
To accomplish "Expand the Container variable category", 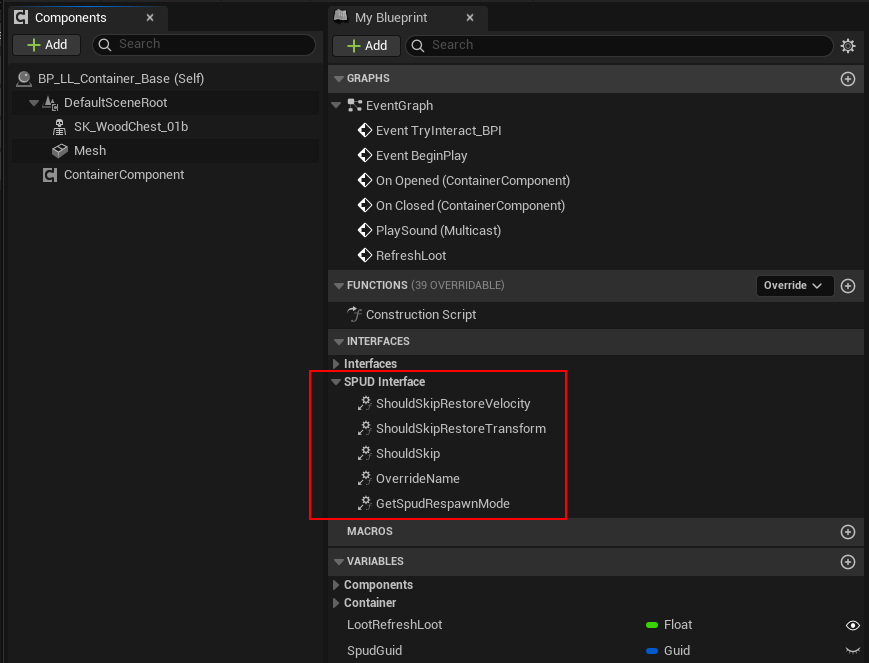I will [x=336, y=603].
